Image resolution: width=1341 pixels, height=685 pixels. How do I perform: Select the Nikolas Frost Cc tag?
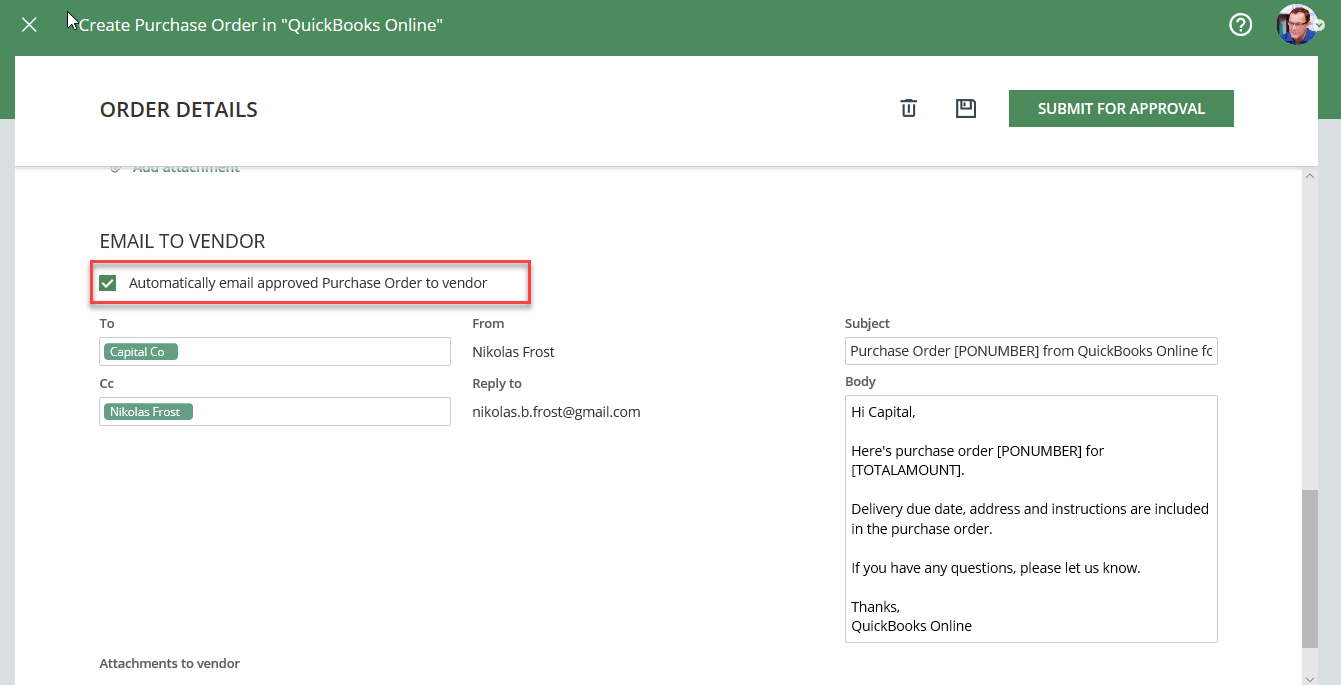(x=148, y=411)
